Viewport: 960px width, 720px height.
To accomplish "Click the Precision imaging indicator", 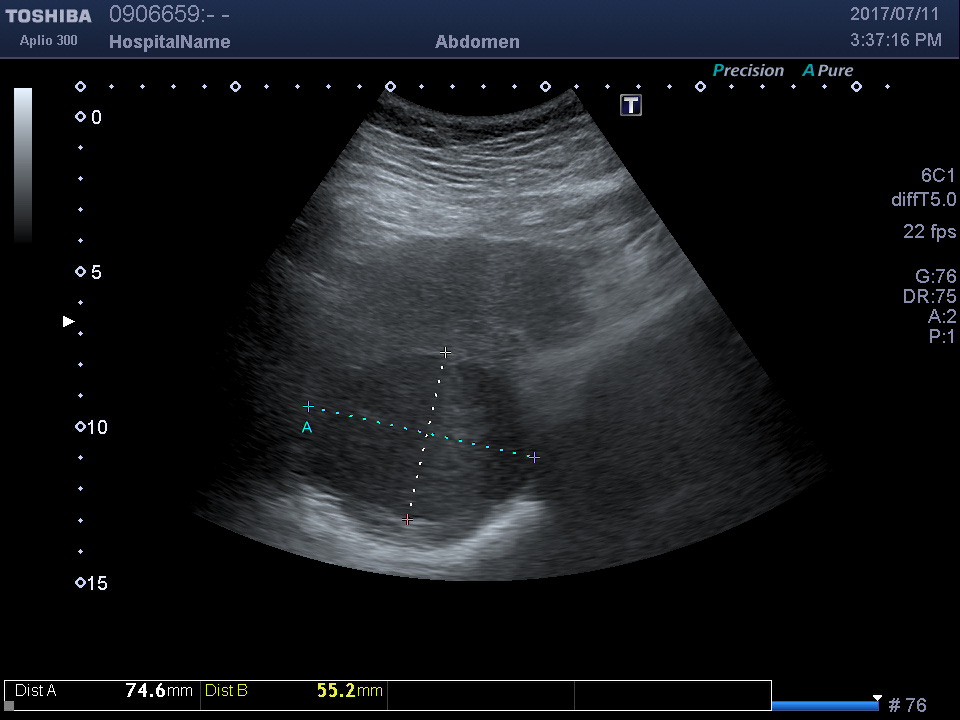I will [x=748, y=70].
